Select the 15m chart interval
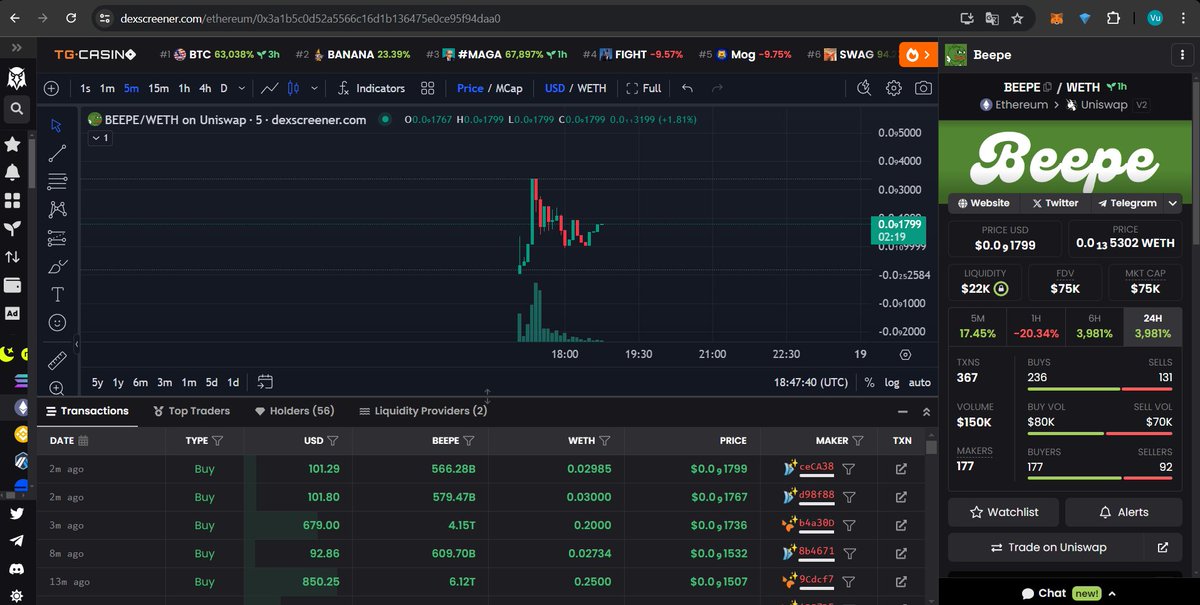 pos(158,88)
